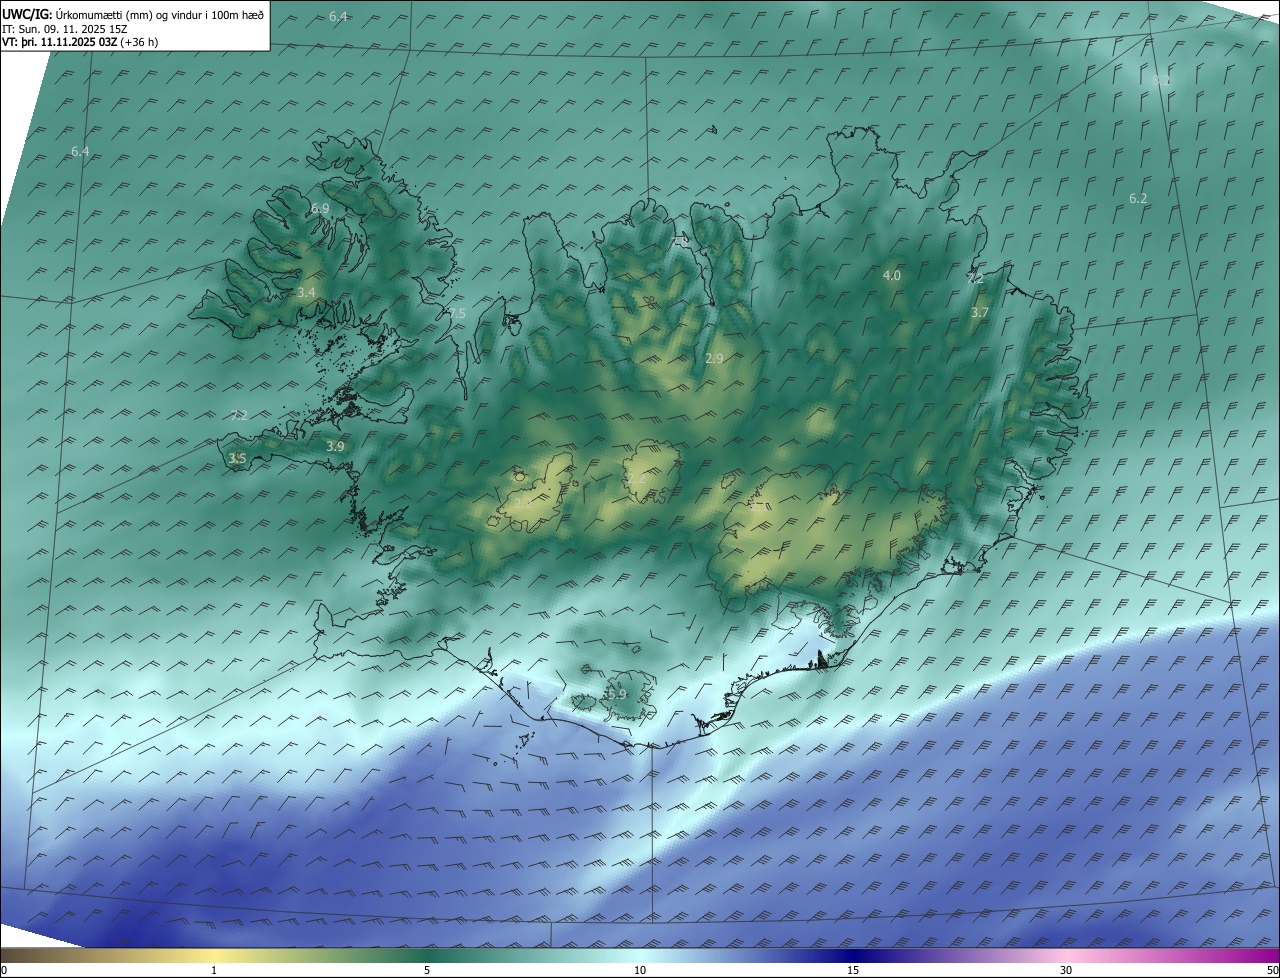The image size is (1280, 978).
Task: Click the 3.5 value on the Snæfellsnes tip
Action: (x=237, y=459)
